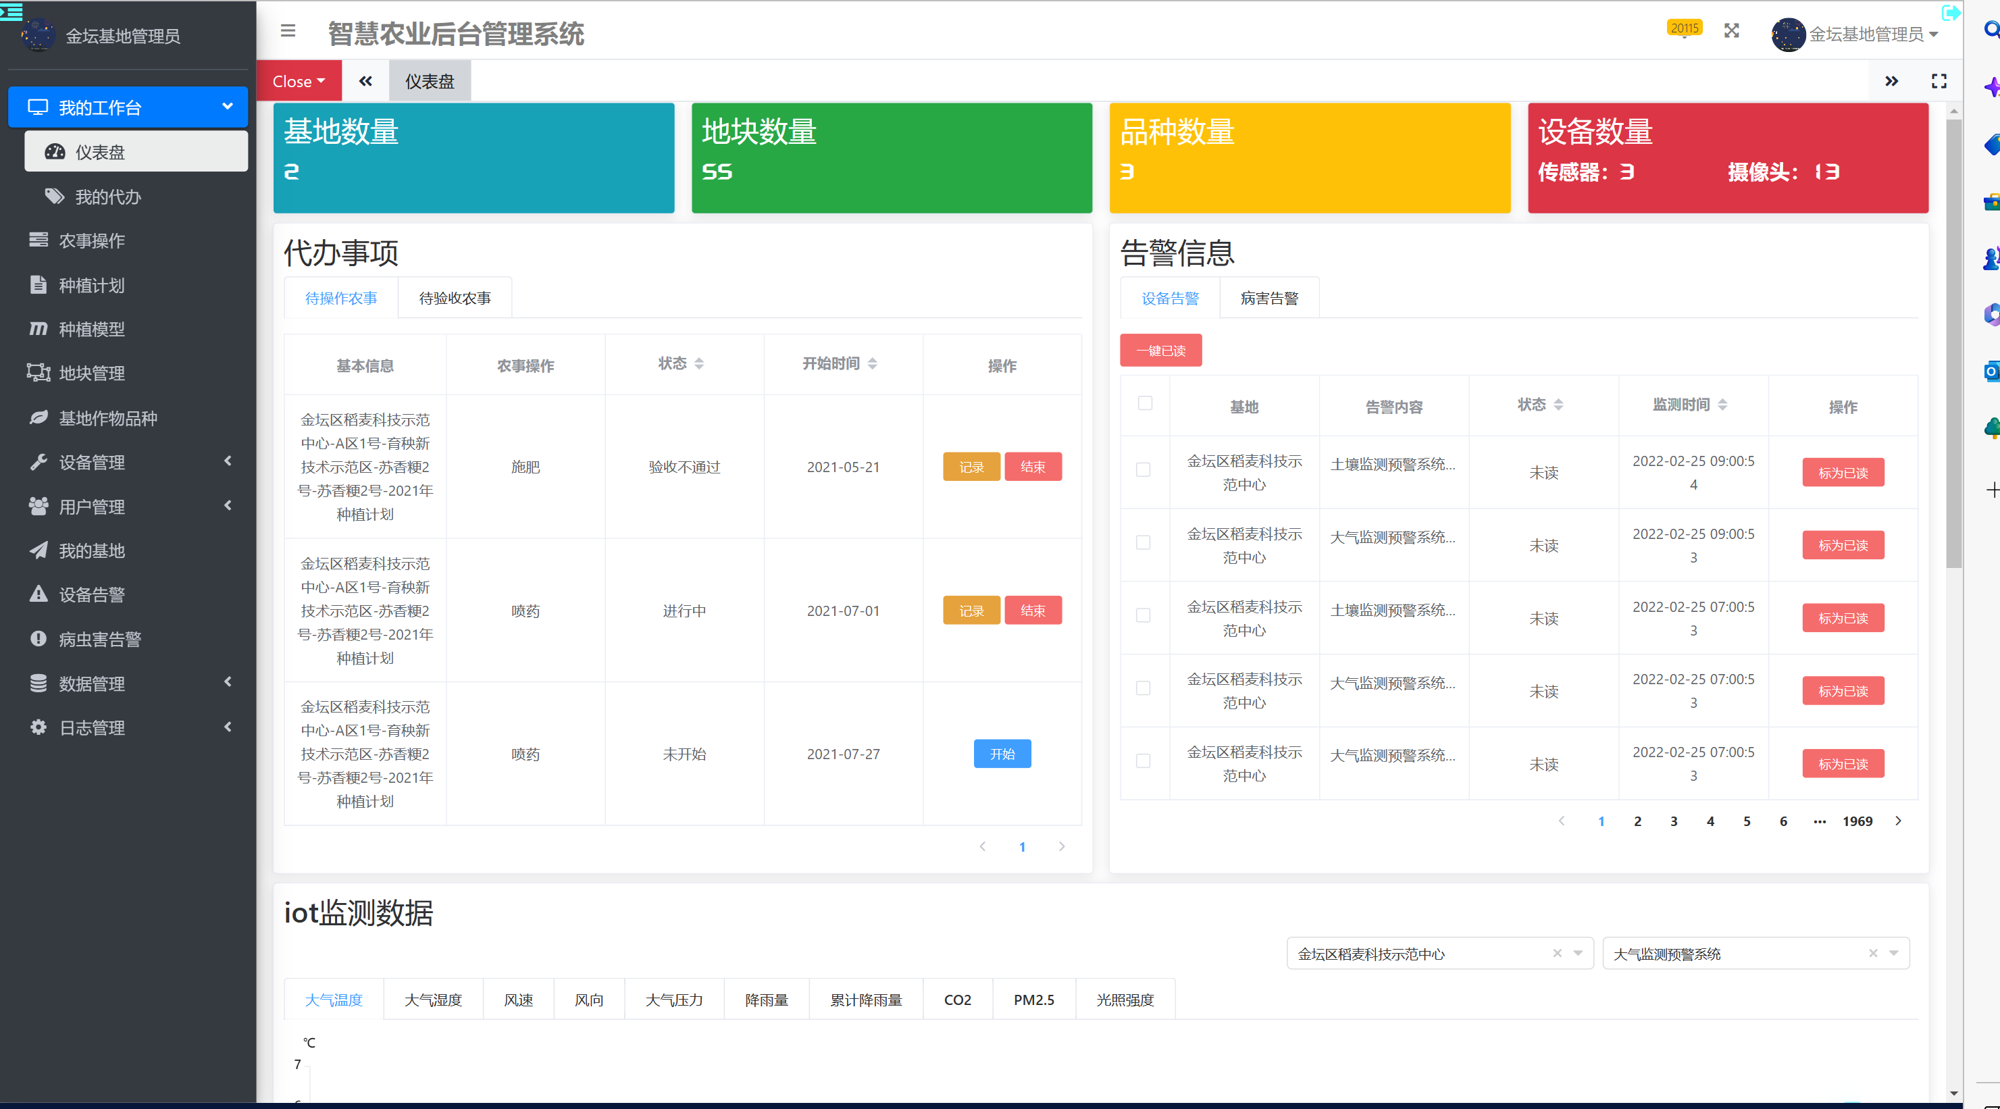Open 设备告警 in the sidebar
The width and height of the screenshot is (2000, 1109).
coord(128,594)
